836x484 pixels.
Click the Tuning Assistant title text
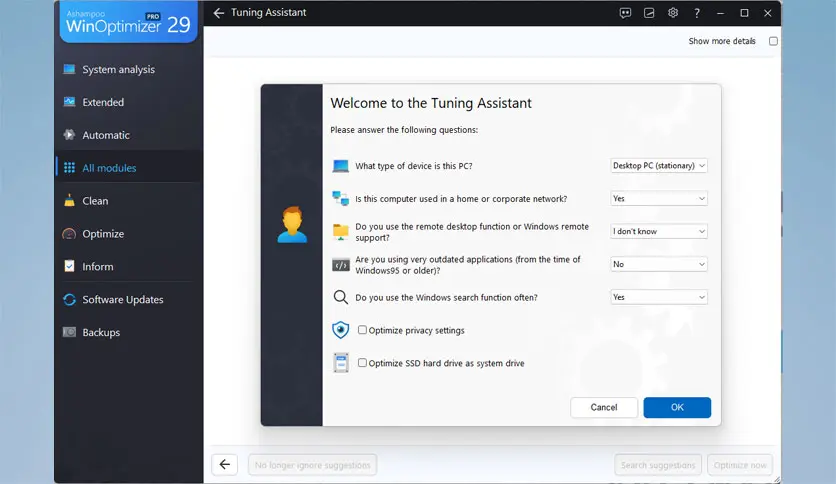click(x=269, y=12)
